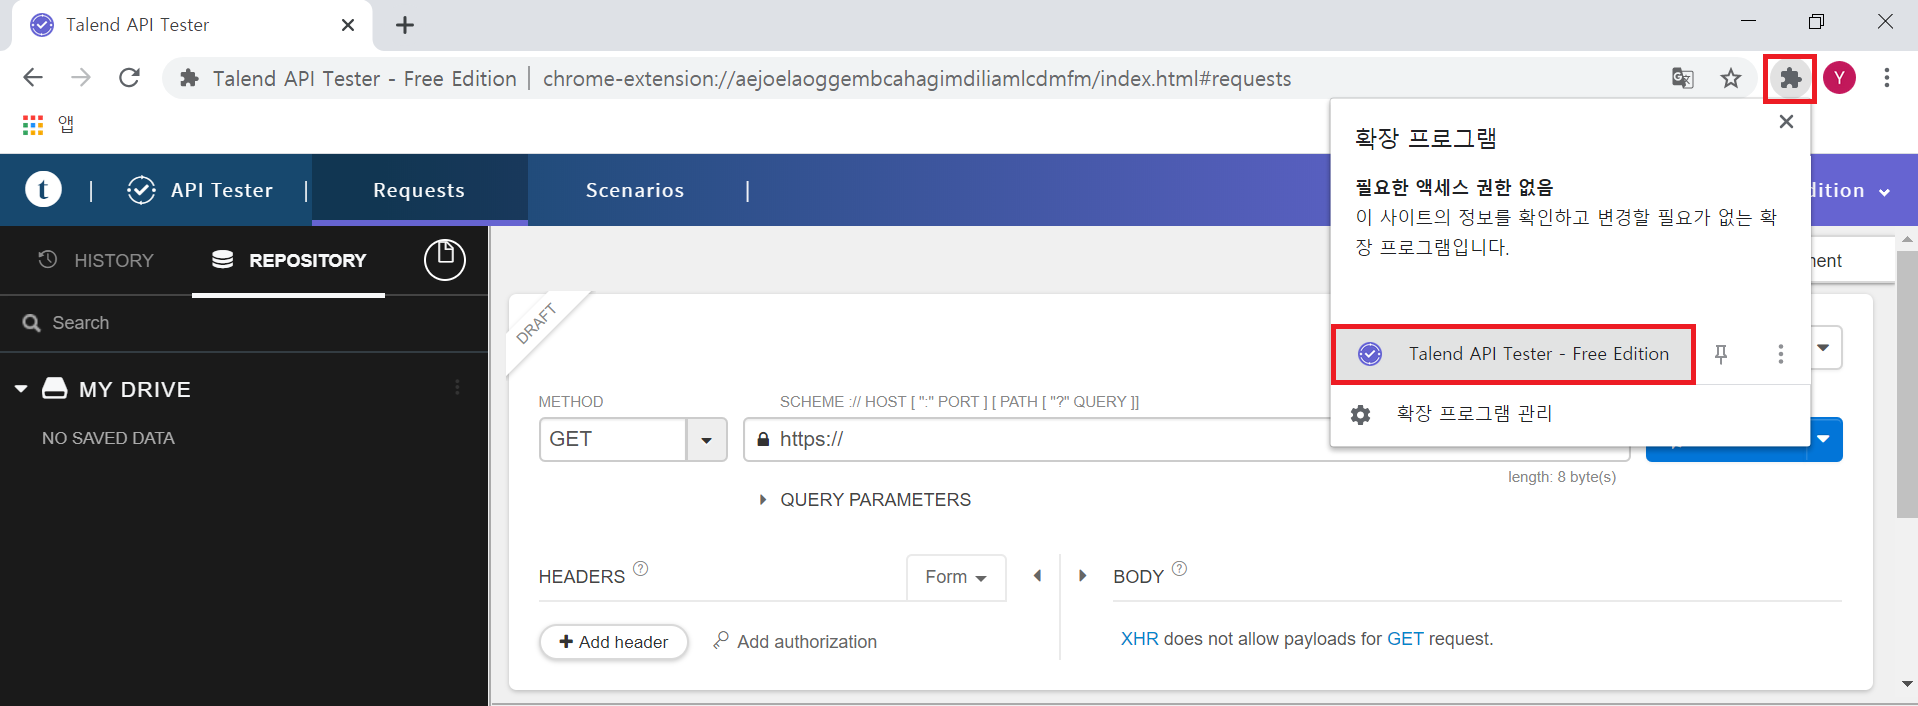Image resolution: width=1918 pixels, height=706 pixels.
Task: Open MY DRIVE three-dot options
Action: pos(457,388)
